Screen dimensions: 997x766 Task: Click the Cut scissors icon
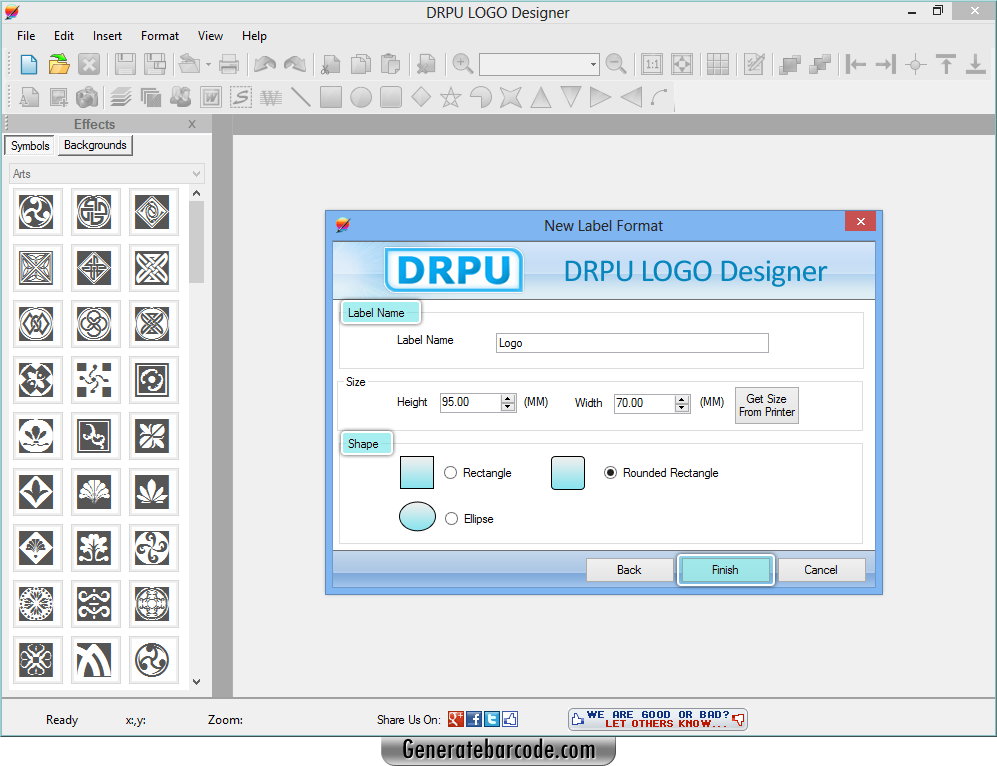point(331,64)
